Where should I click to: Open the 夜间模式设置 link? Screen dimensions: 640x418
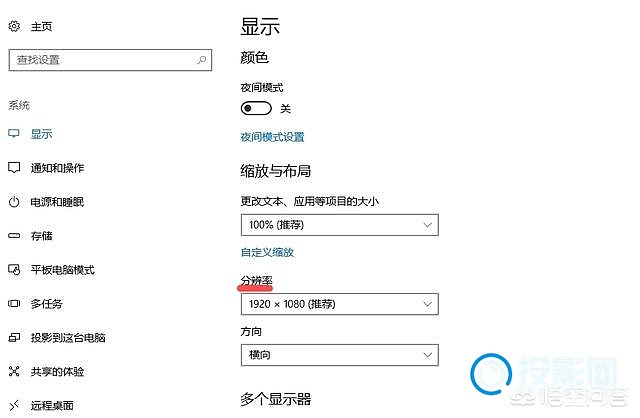pyautogui.click(x=272, y=137)
